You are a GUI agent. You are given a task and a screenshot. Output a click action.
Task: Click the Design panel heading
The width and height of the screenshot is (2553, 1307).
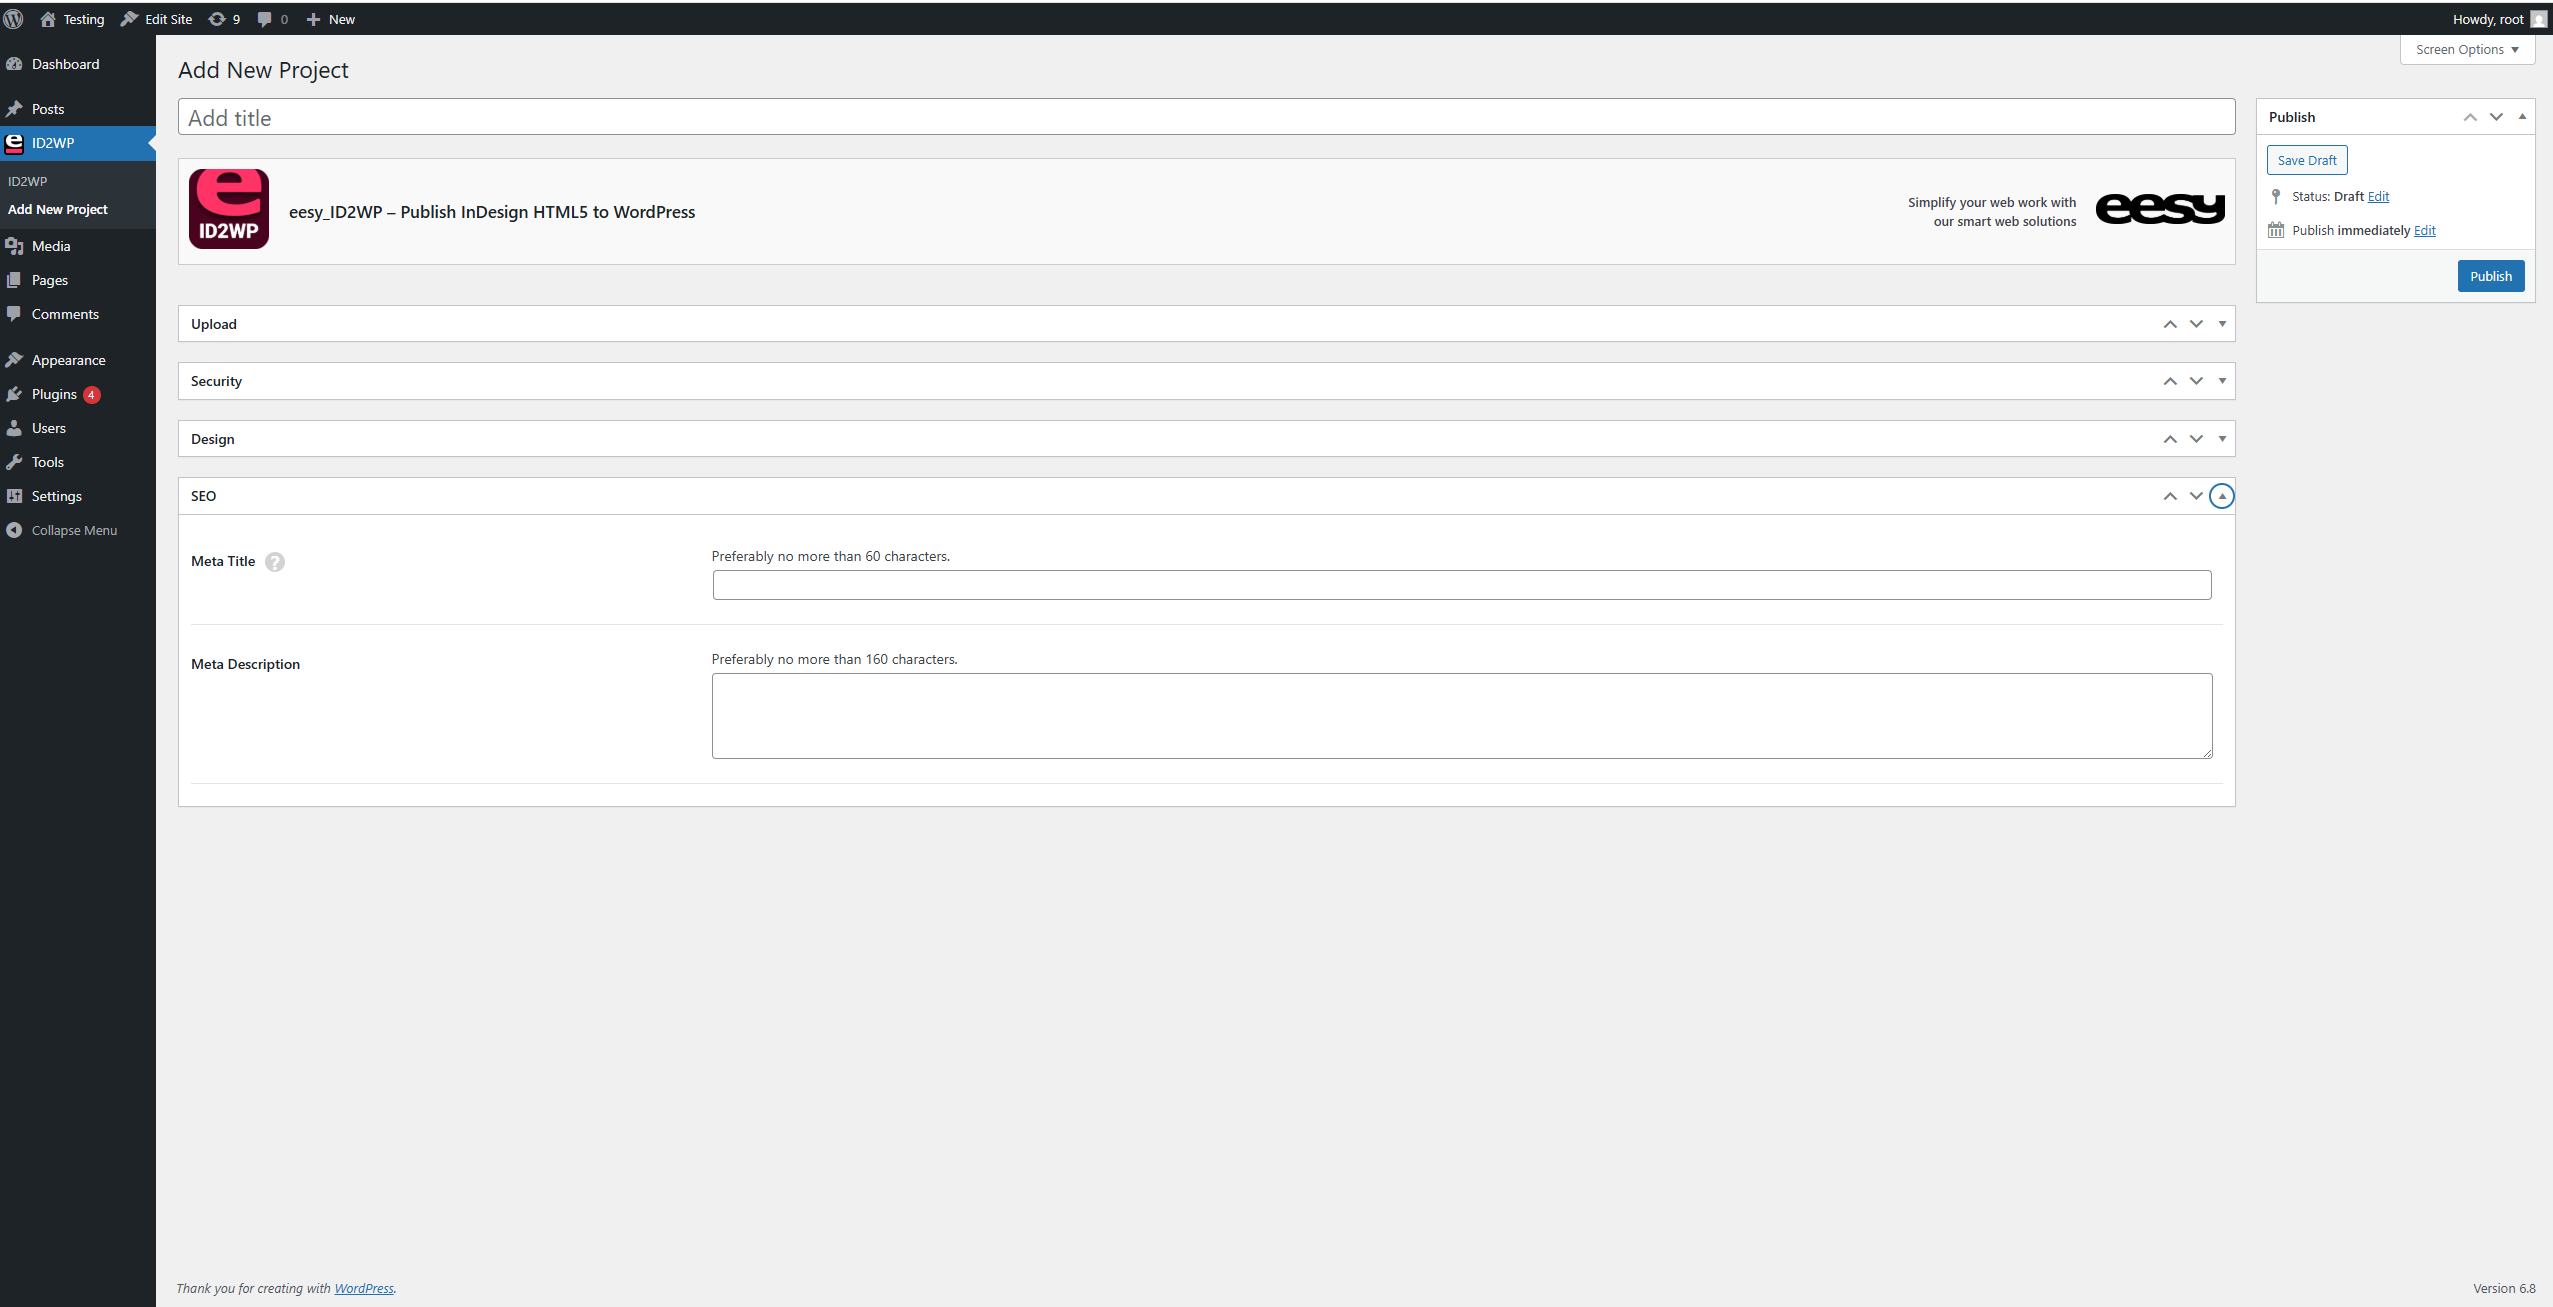(213, 439)
